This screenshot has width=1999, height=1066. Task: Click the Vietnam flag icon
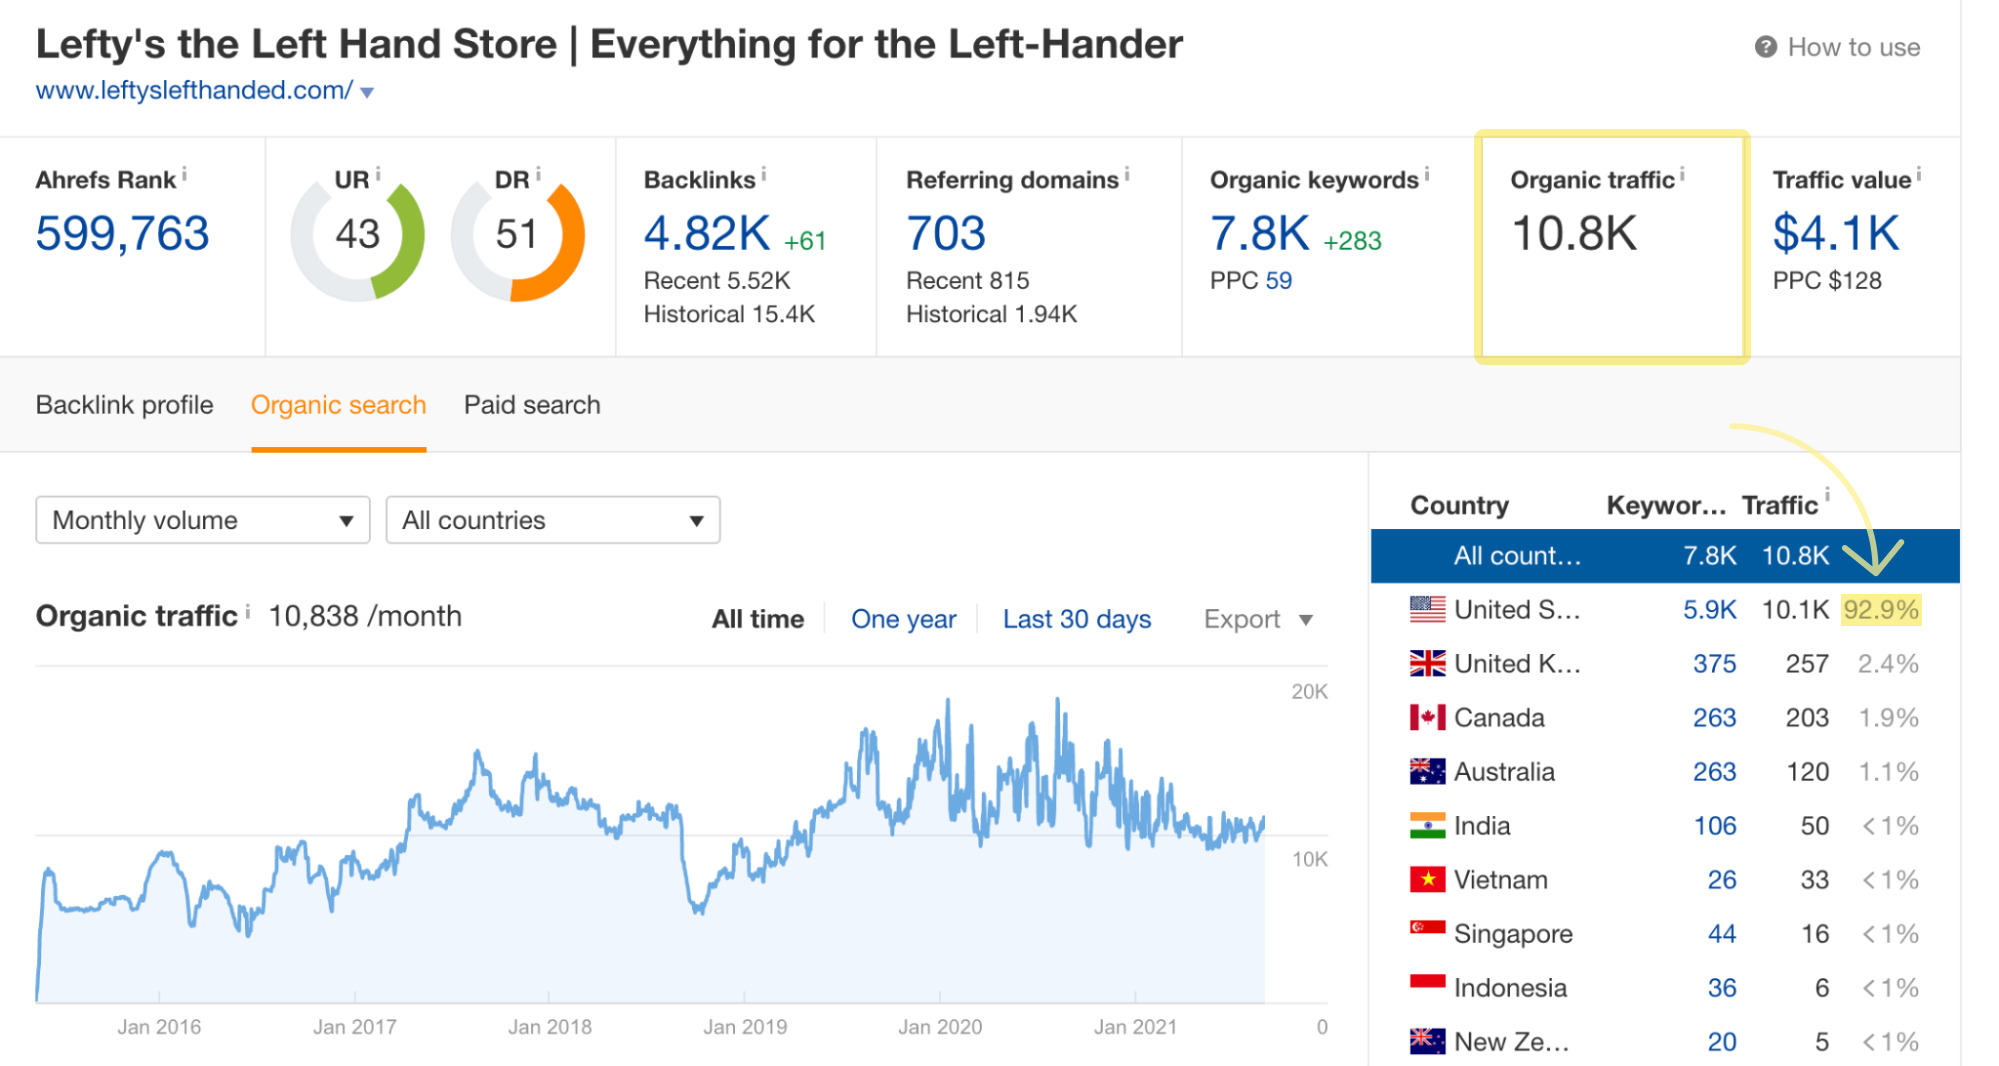coord(1427,879)
